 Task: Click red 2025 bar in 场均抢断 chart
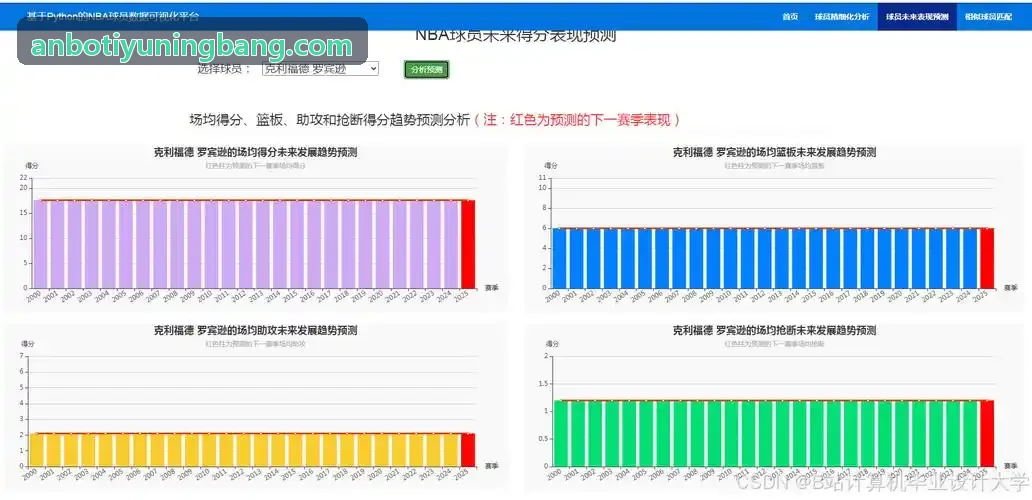point(987,434)
